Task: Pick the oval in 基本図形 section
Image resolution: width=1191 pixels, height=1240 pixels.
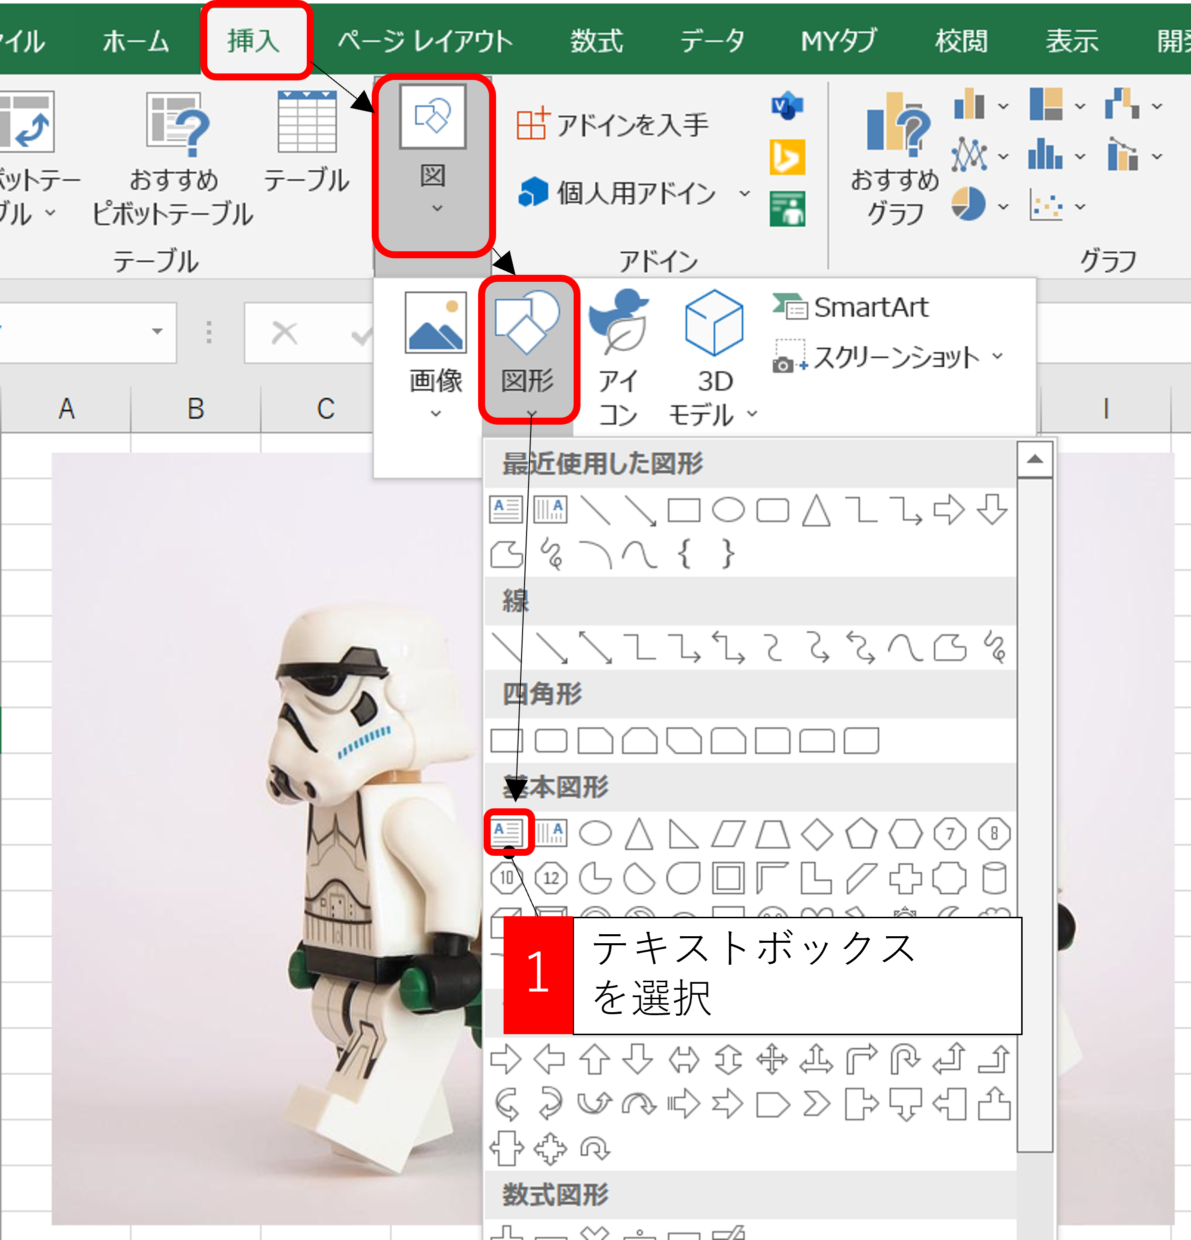Action: pyautogui.click(x=595, y=832)
